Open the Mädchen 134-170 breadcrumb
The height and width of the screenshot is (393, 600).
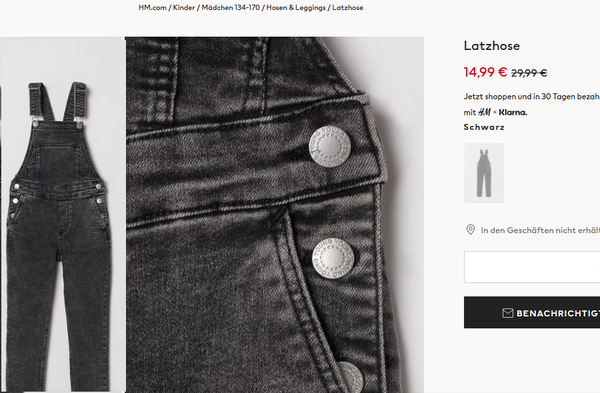pos(231,8)
